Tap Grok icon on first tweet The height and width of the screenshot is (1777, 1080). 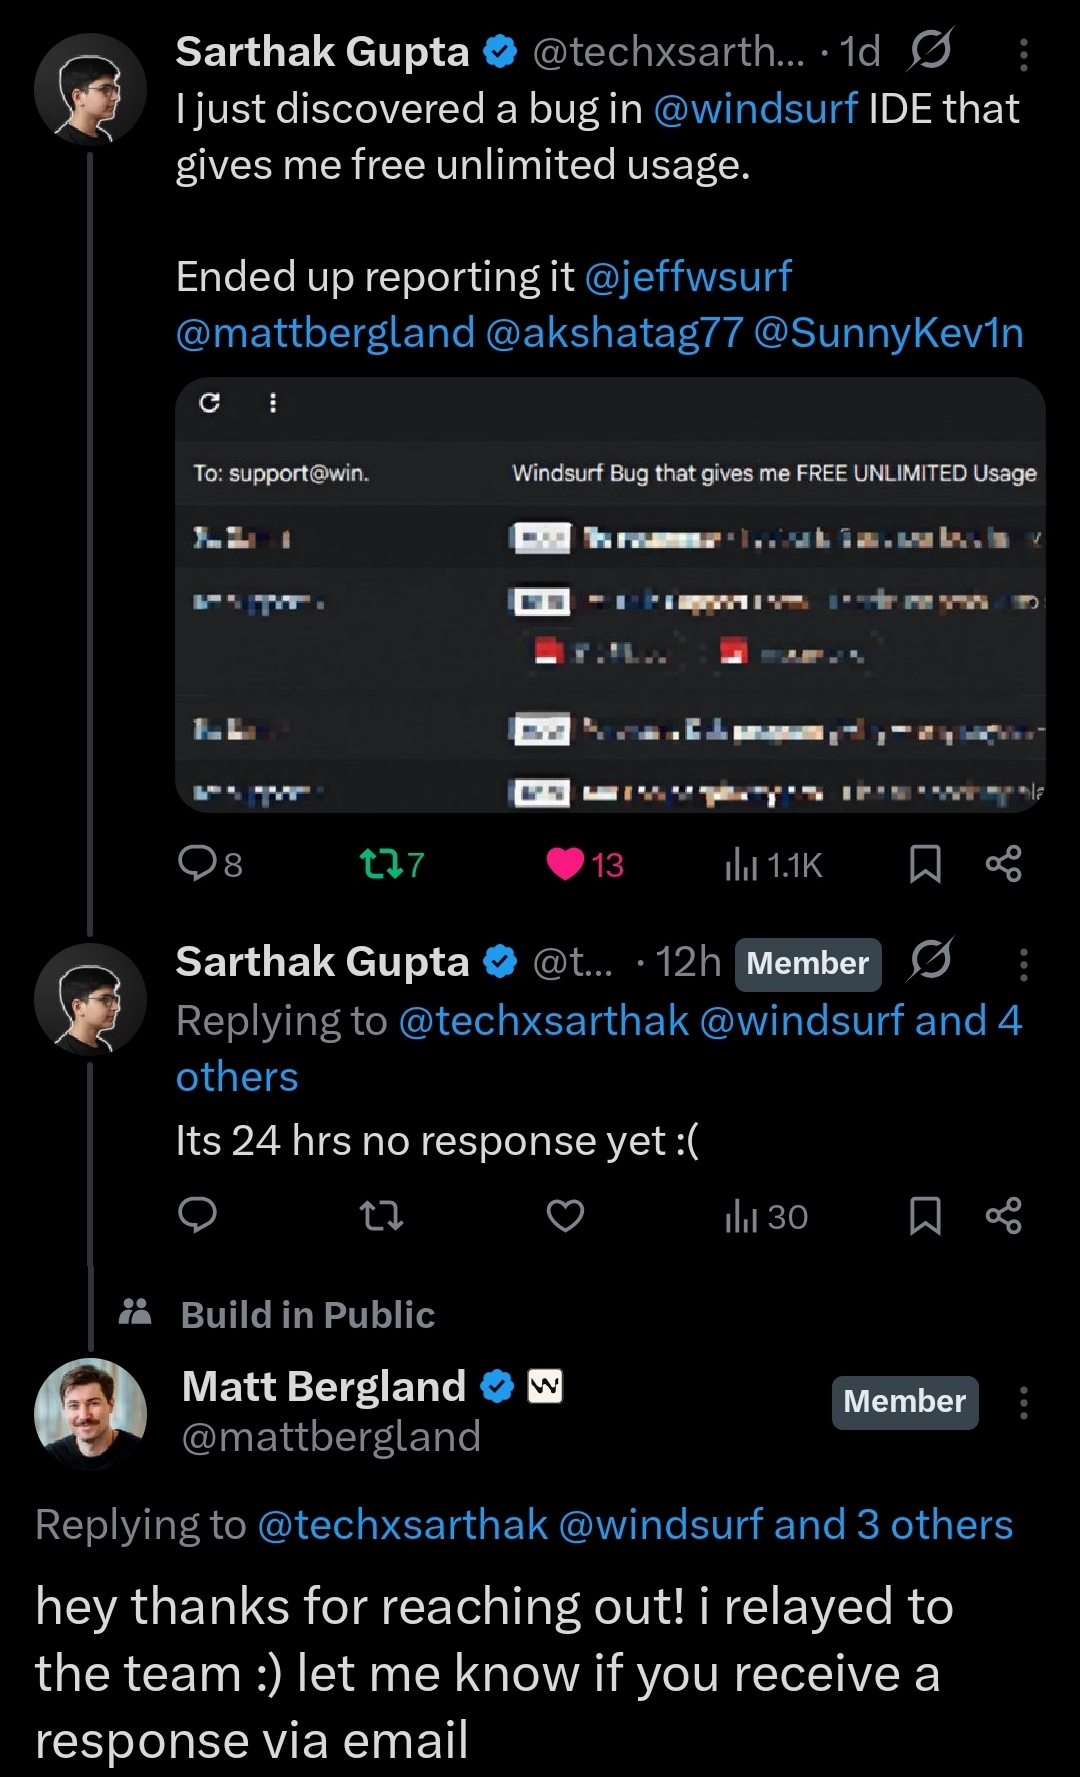pyautogui.click(x=930, y=51)
